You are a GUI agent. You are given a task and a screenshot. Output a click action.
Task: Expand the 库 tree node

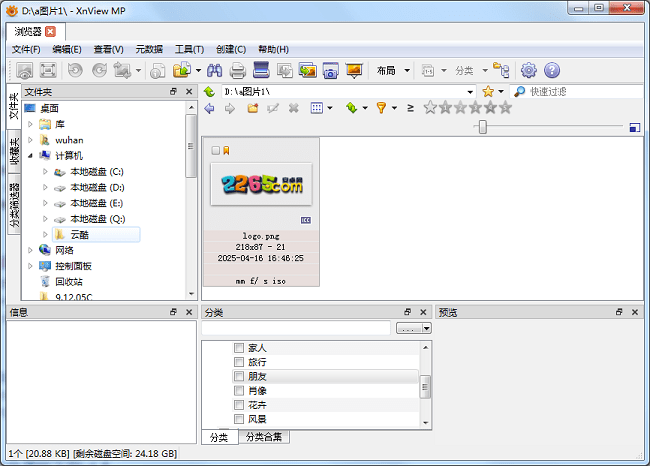[30, 124]
